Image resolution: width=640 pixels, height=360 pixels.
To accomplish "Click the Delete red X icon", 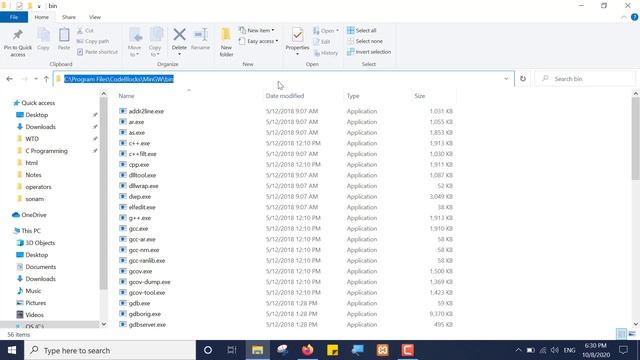I will click(x=179, y=35).
